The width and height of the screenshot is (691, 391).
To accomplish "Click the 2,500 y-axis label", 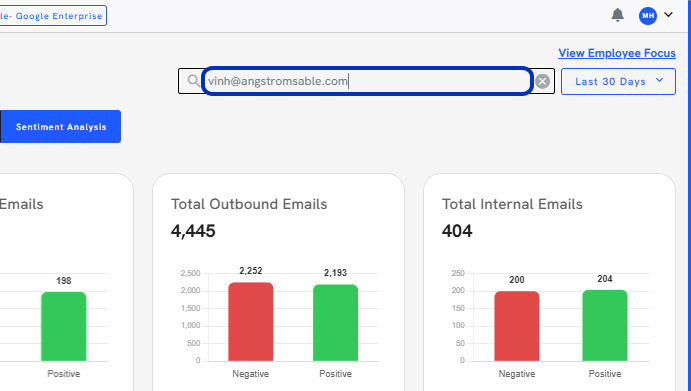I will [190, 273].
